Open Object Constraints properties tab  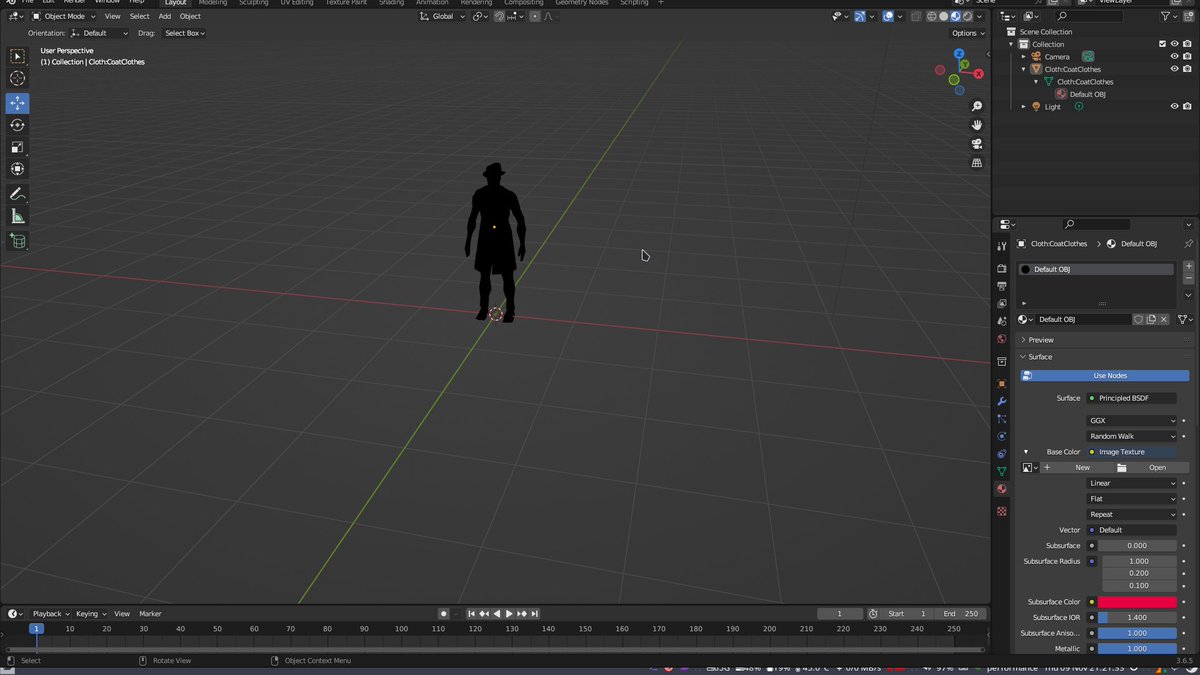click(1001, 454)
